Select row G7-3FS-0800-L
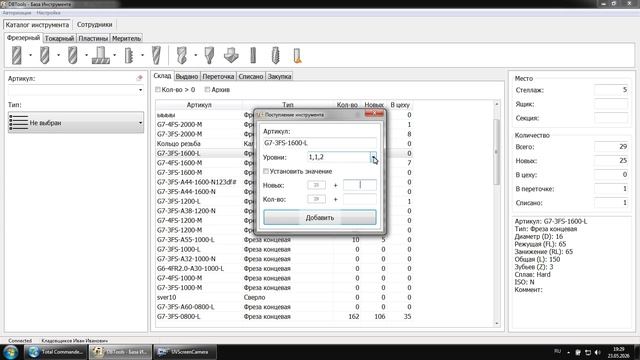The width and height of the screenshot is (640, 360). click(x=284, y=317)
